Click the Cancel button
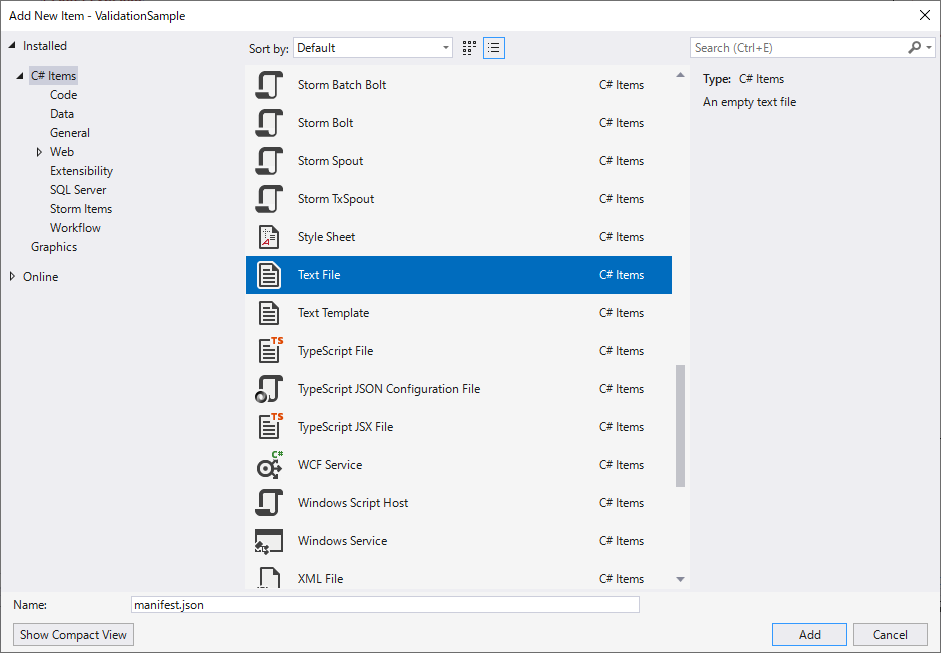Image resolution: width=941 pixels, height=653 pixels. click(890, 635)
